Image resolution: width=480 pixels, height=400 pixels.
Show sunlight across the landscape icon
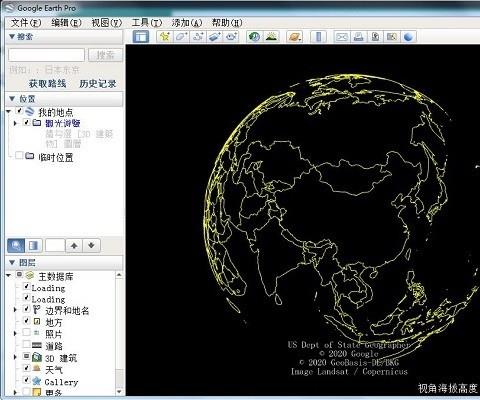[x=271, y=36]
